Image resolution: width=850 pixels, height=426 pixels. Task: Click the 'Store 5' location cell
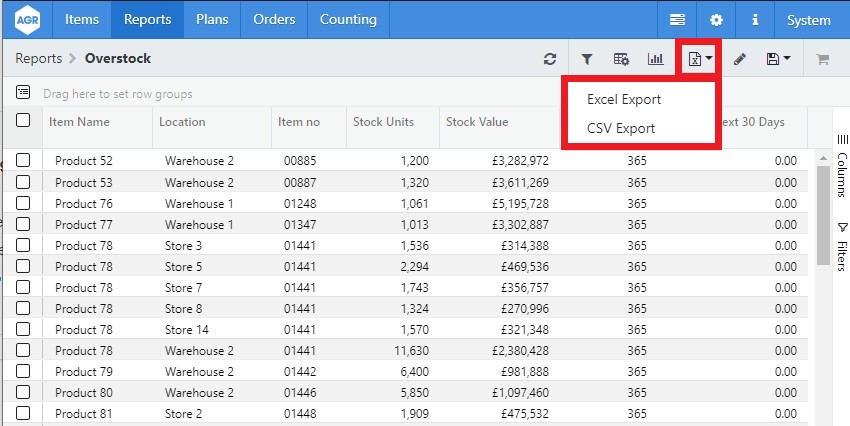click(x=183, y=267)
